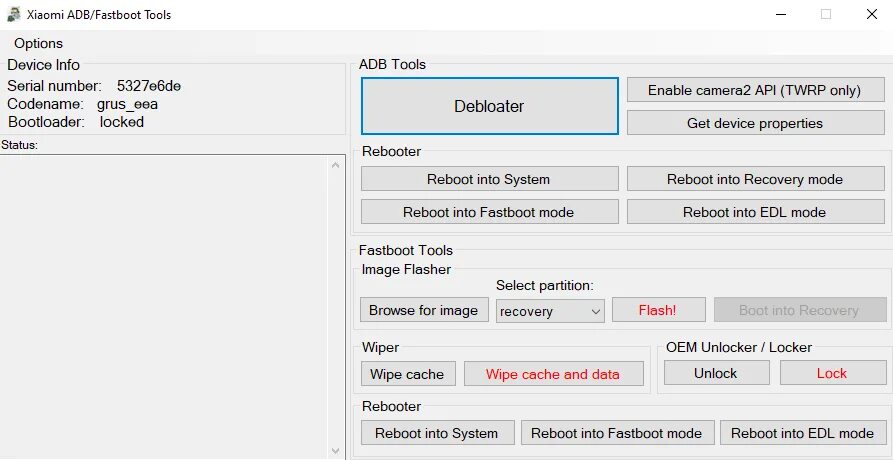Reboot into System under ADB Tools

489,179
